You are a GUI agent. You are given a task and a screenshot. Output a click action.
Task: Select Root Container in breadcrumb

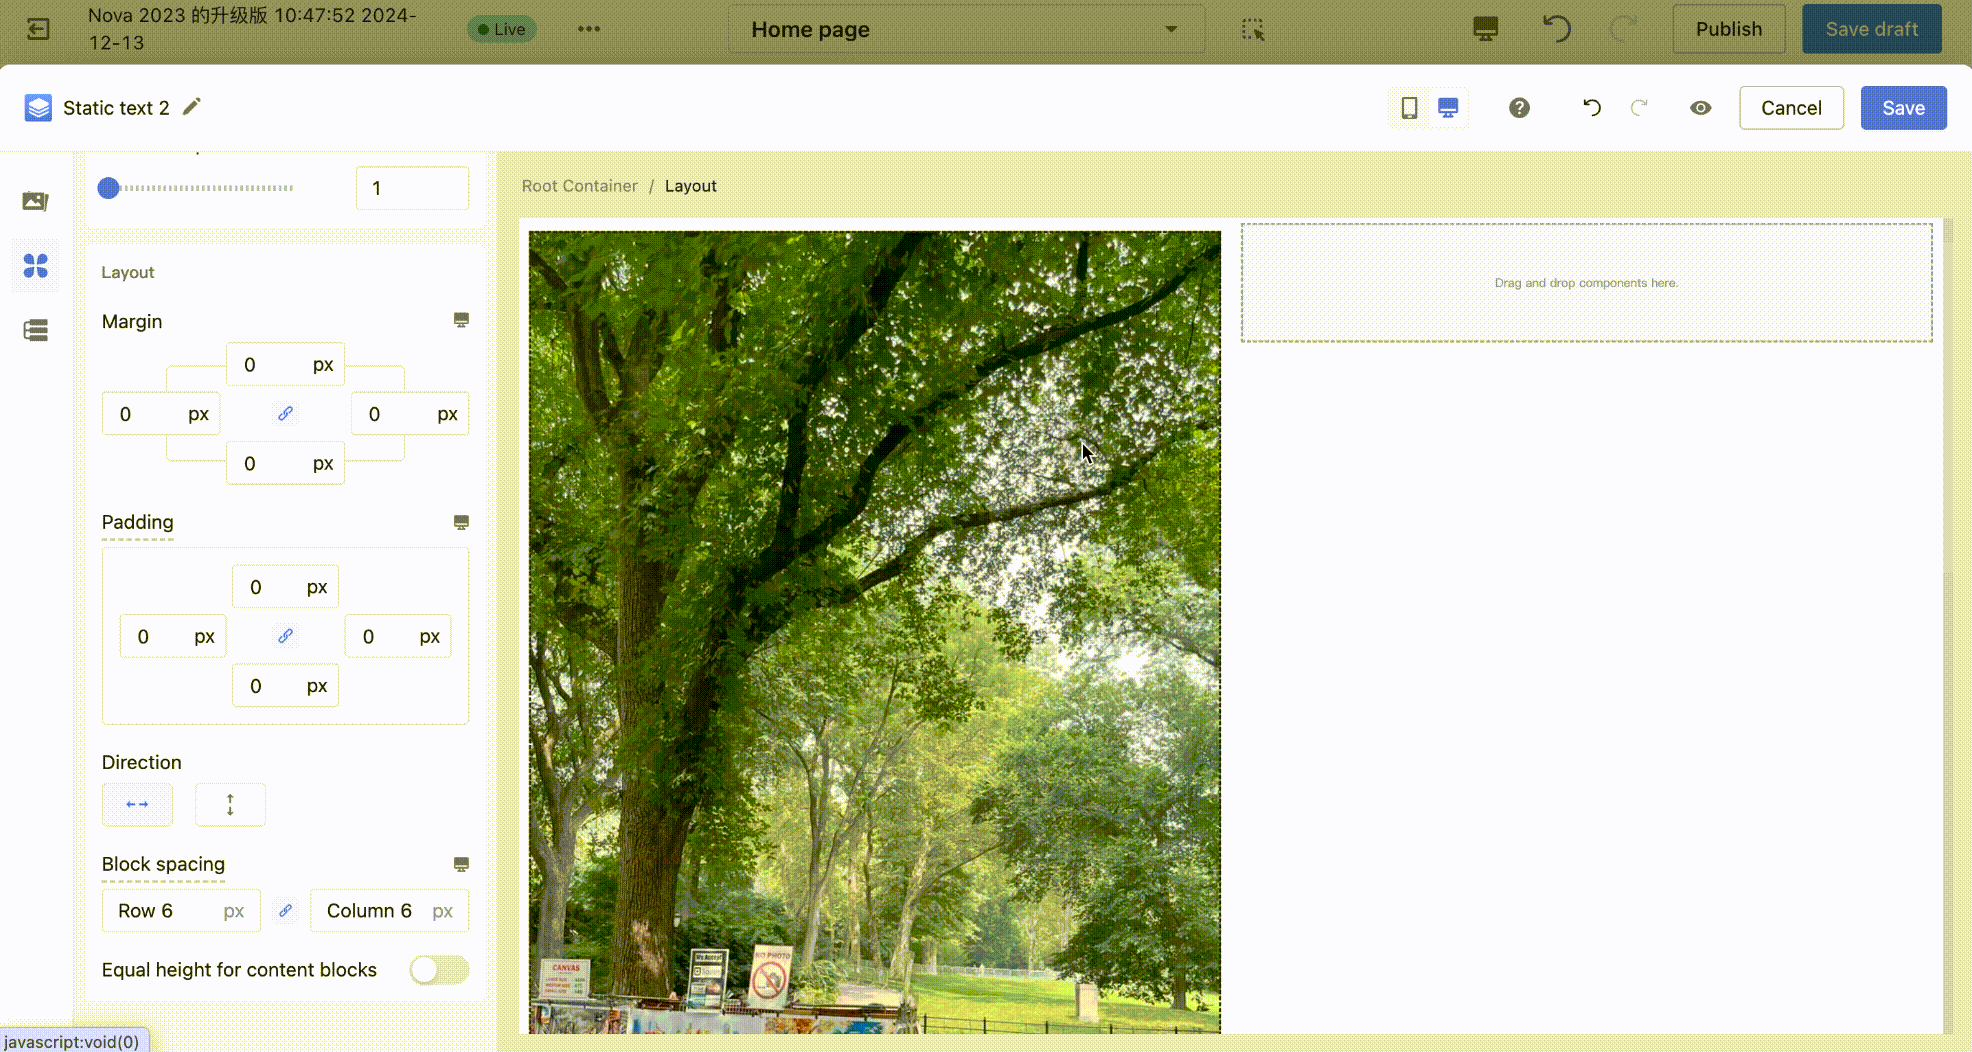(579, 186)
